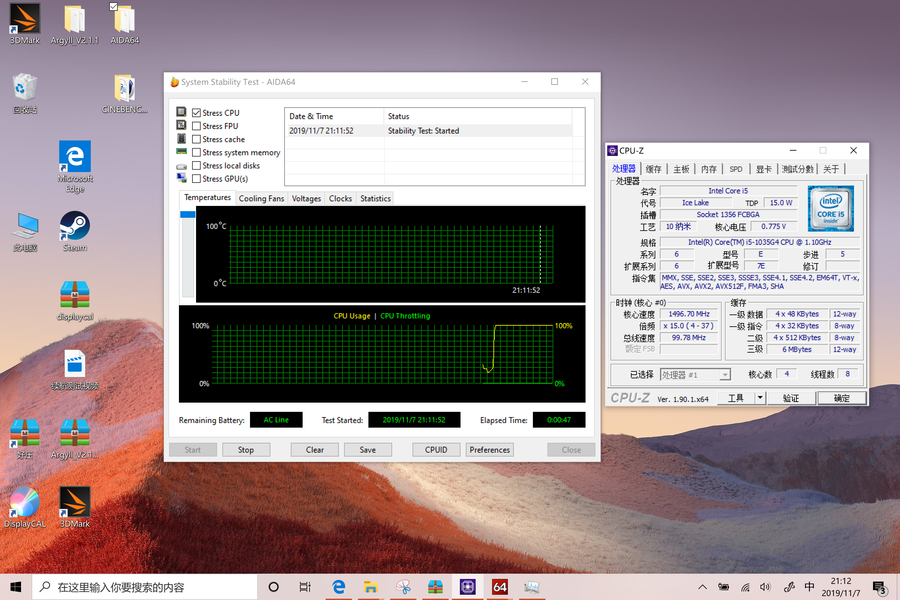Type in the taskbar search box

145,587
